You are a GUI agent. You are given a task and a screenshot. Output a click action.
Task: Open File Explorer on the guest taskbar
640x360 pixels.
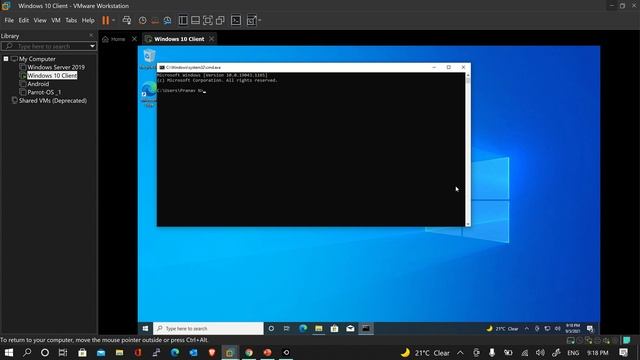click(319, 329)
